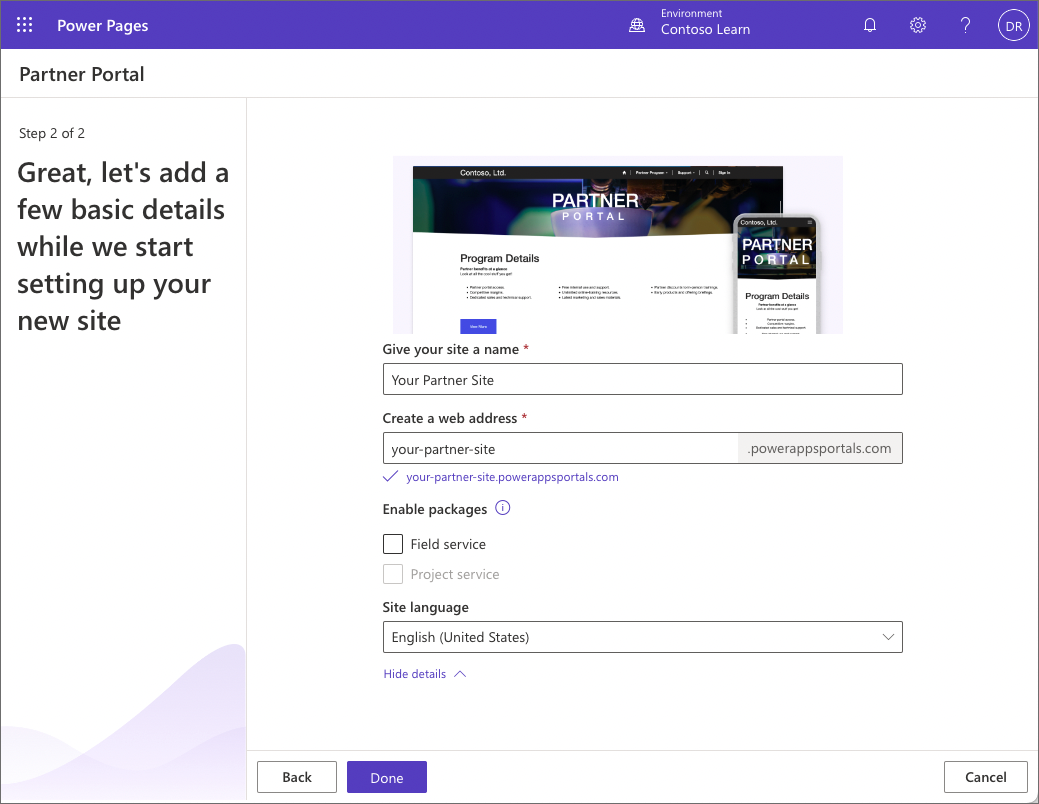Viewport: 1039px width, 804px height.
Task: Click the Enable packages info icon
Action: pyautogui.click(x=503, y=508)
